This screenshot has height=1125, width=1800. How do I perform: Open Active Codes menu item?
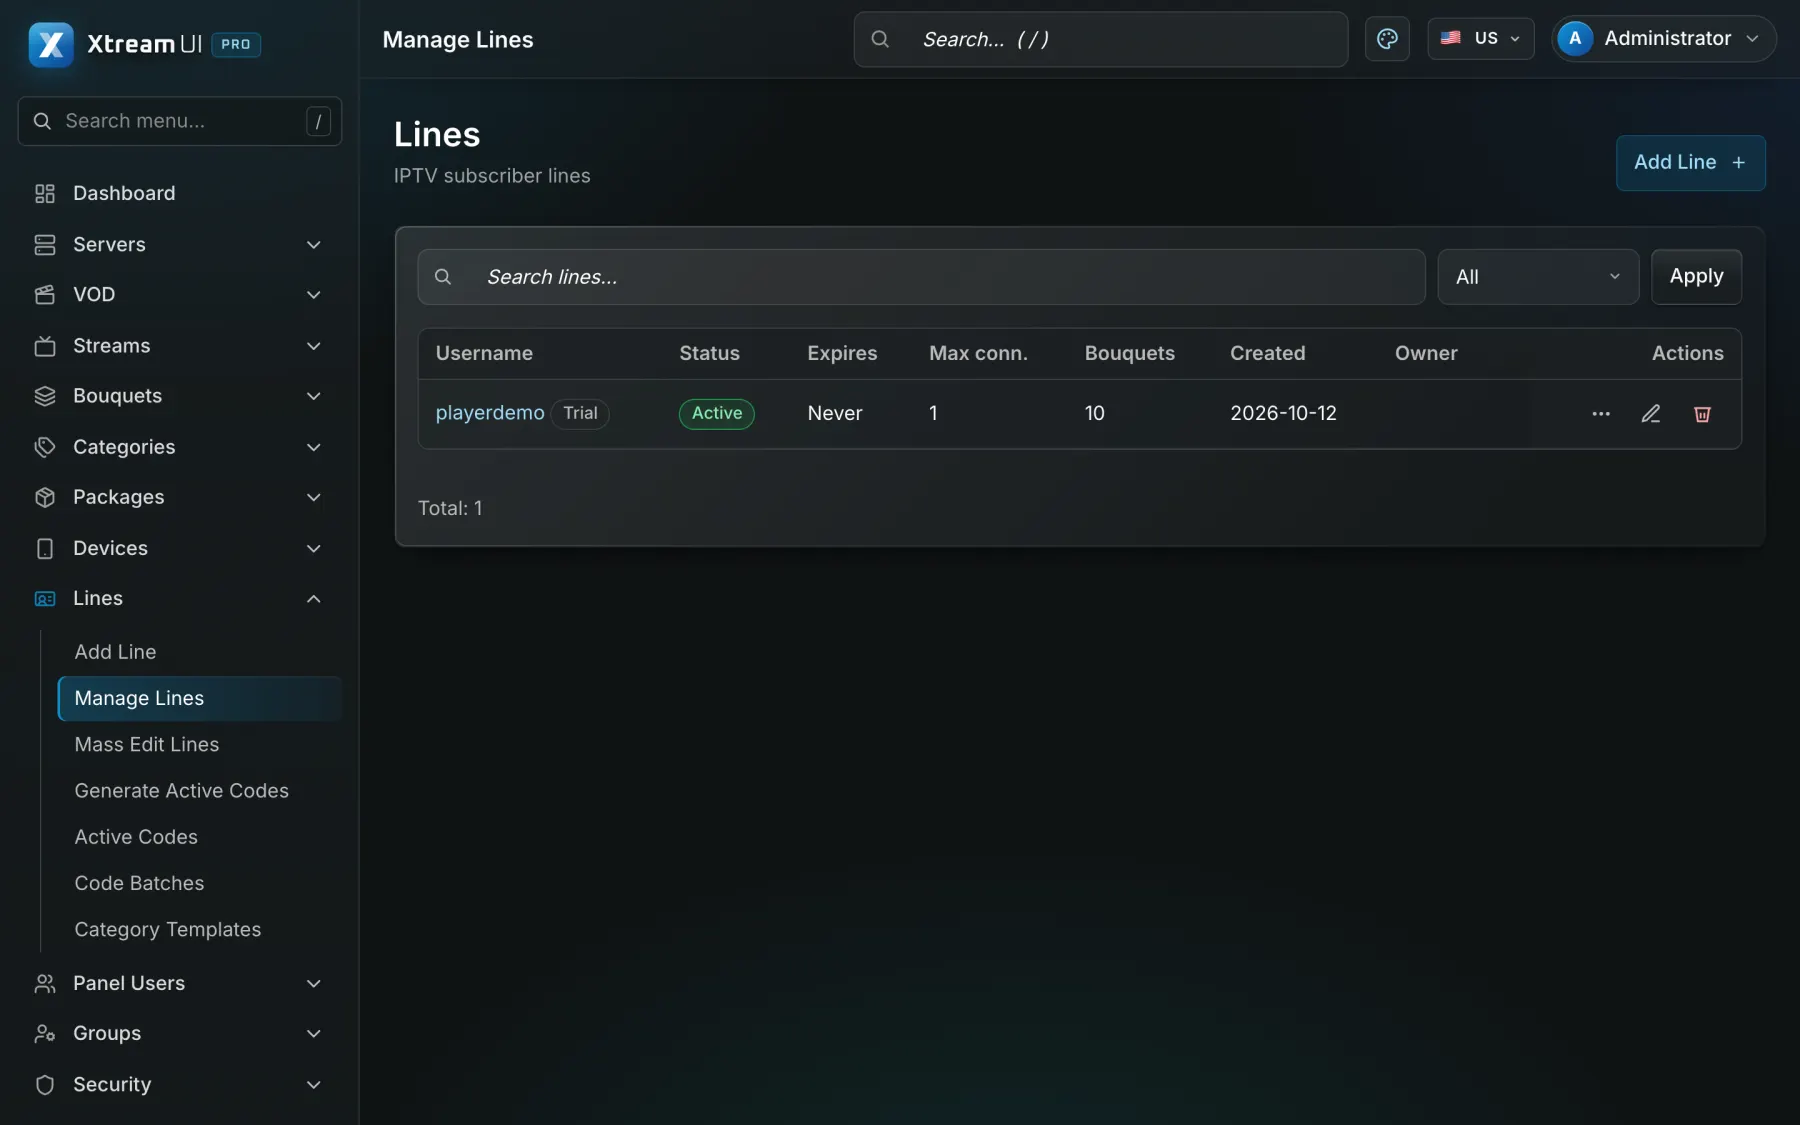coord(200,837)
